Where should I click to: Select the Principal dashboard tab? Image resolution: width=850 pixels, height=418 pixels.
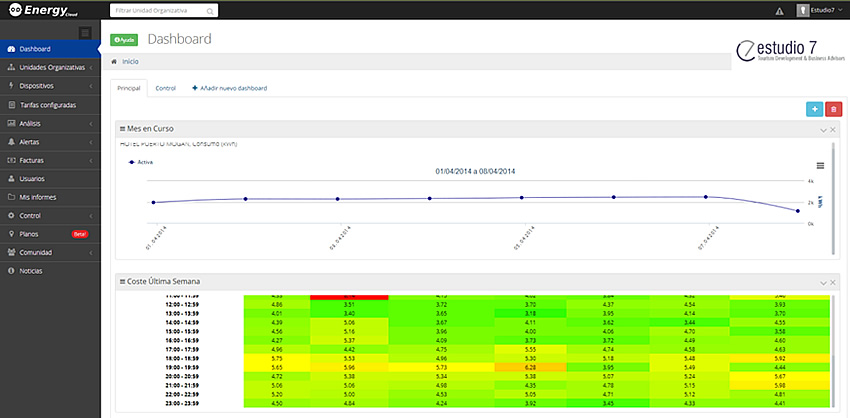coord(129,88)
